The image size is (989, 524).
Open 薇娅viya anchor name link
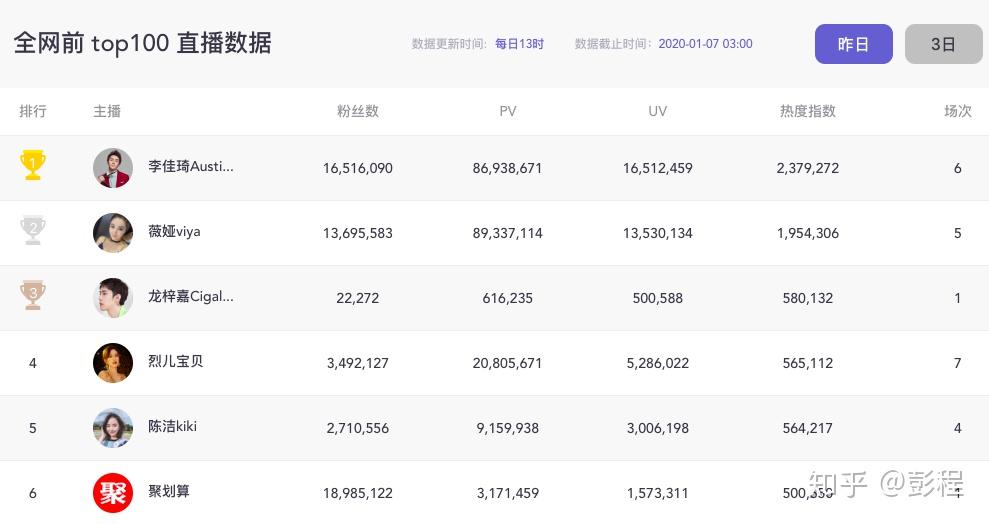click(174, 231)
